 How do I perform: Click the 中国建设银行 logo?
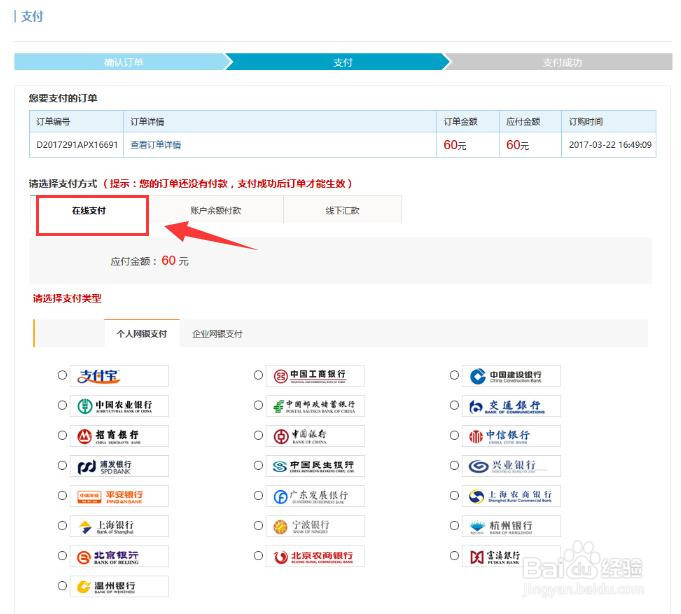pos(511,376)
